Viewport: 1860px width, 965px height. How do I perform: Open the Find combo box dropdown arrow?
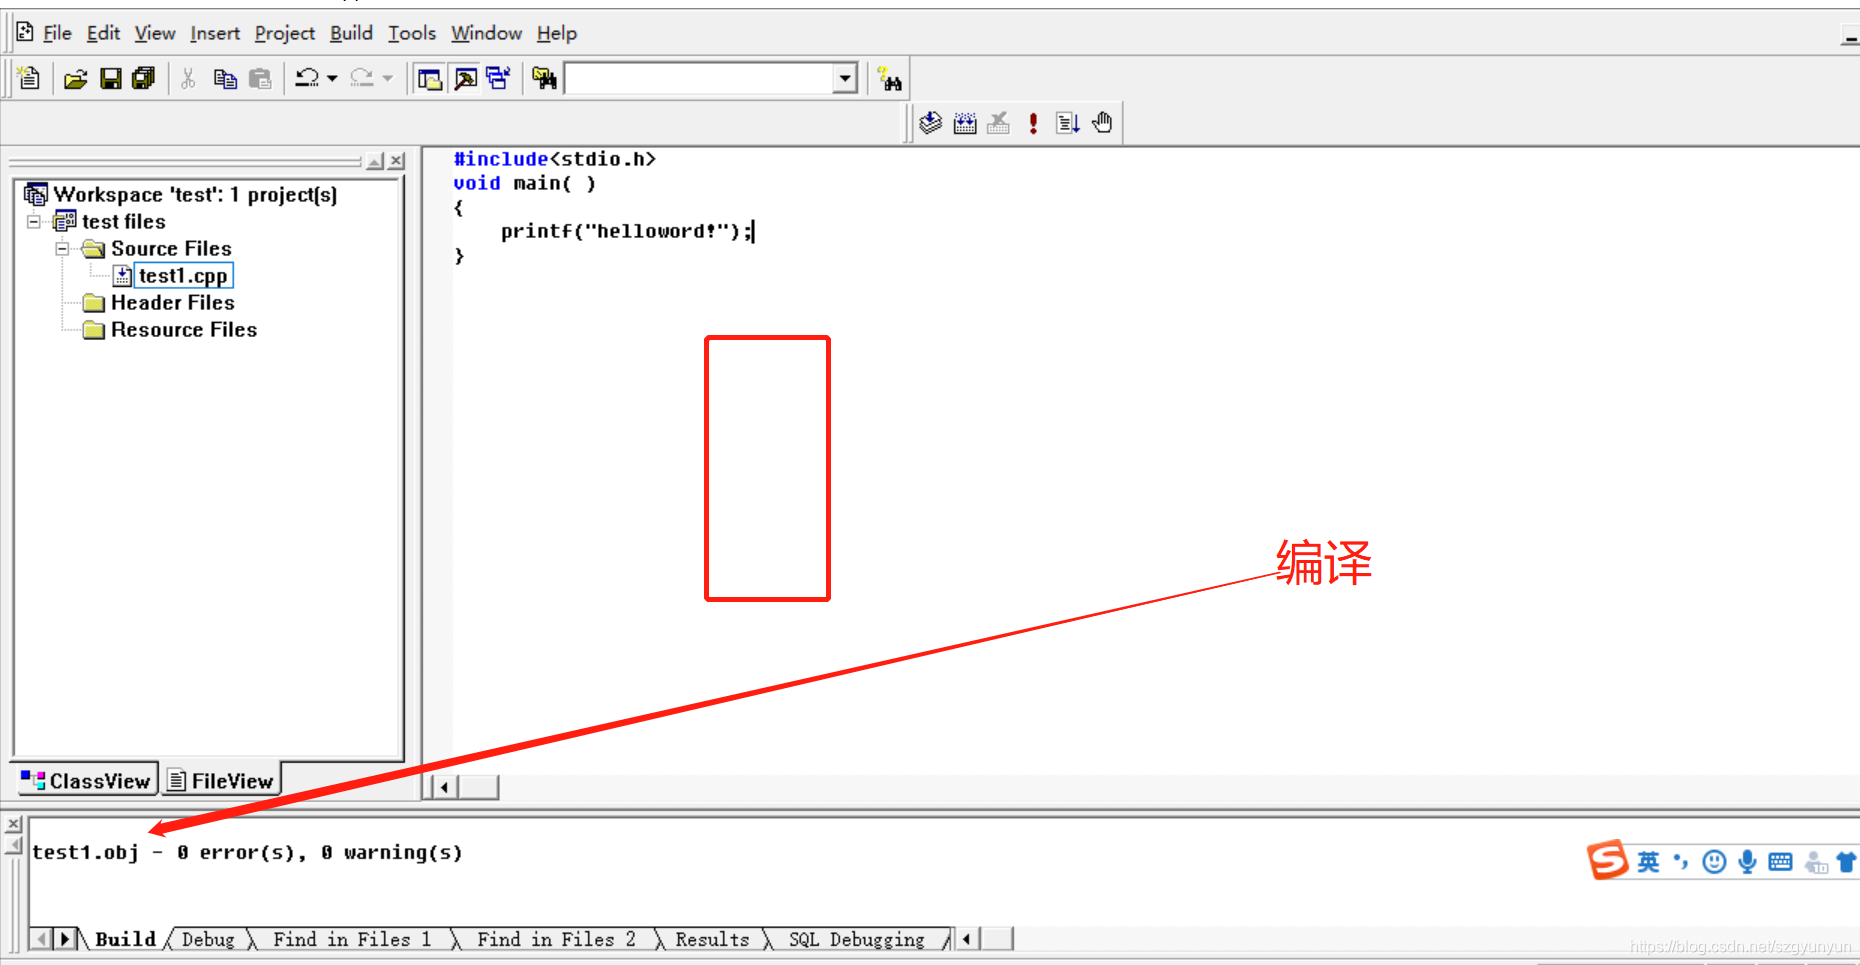tap(845, 78)
